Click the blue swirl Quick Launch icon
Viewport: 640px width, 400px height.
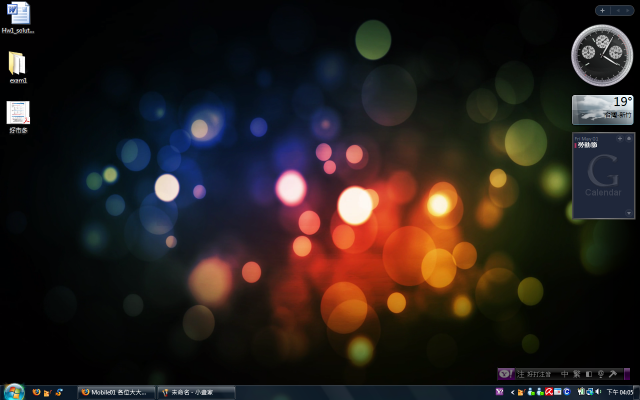[x=59, y=392]
